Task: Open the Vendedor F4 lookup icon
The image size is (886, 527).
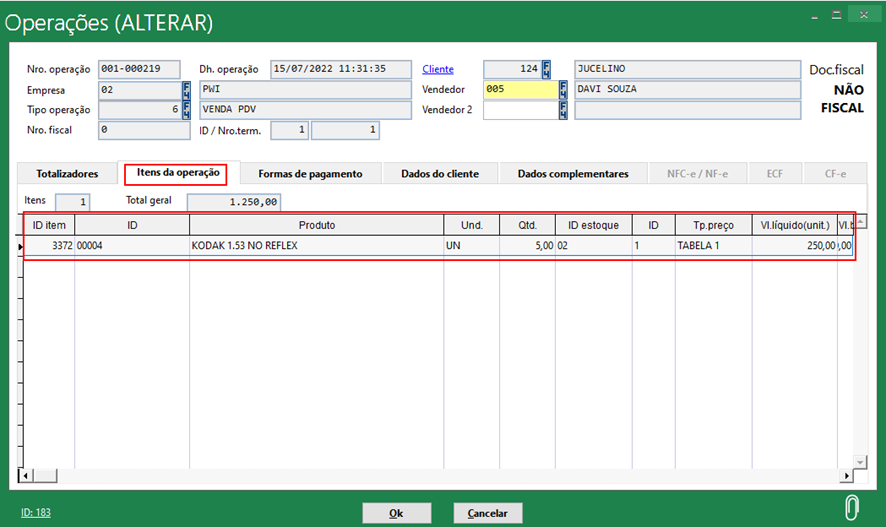Action: click(563, 90)
